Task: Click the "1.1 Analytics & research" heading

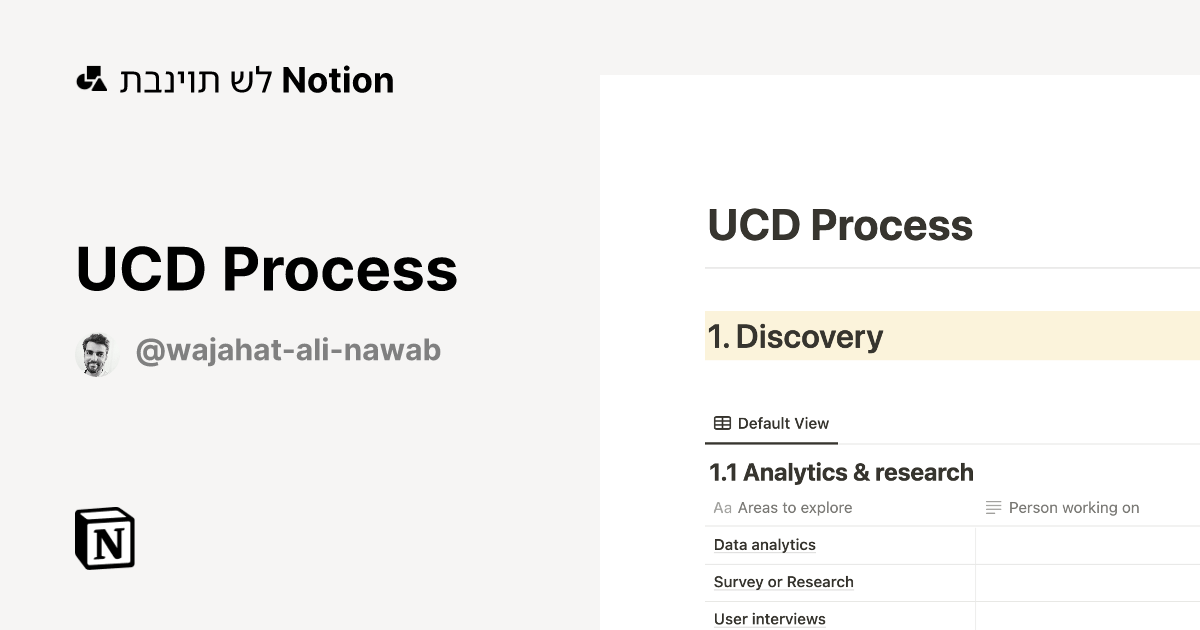Action: (x=841, y=471)
